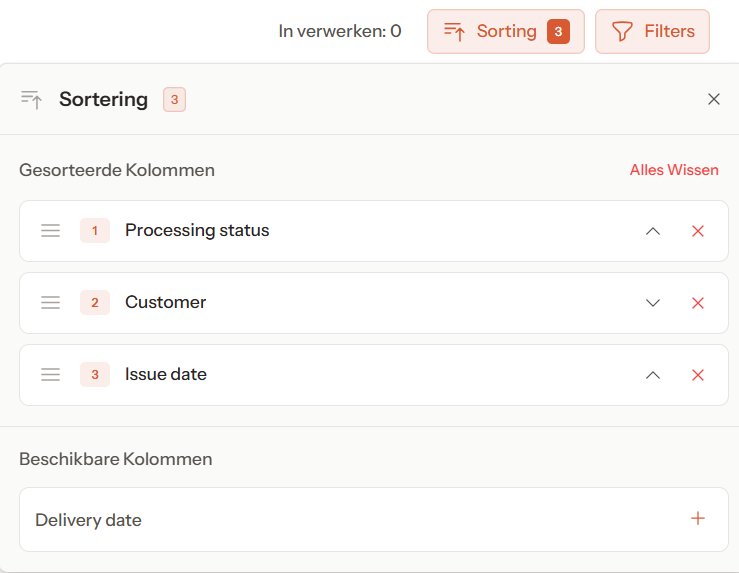Click the priority number 2 badge
This screenshot has height=573, width=739.
(x=95, y=303)
